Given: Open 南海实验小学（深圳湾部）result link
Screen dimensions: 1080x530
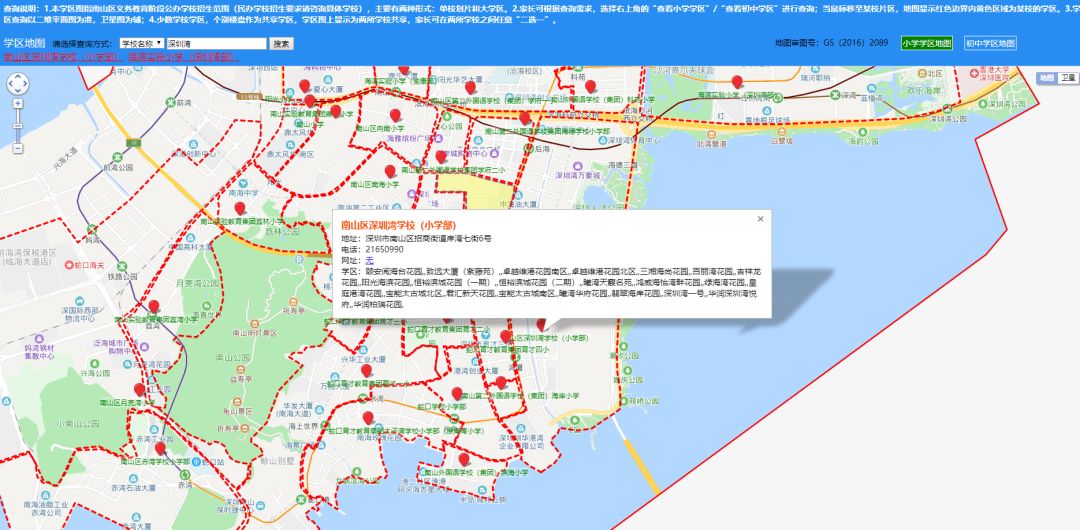Looking at the screenshot, I should [x=183, y=57].
